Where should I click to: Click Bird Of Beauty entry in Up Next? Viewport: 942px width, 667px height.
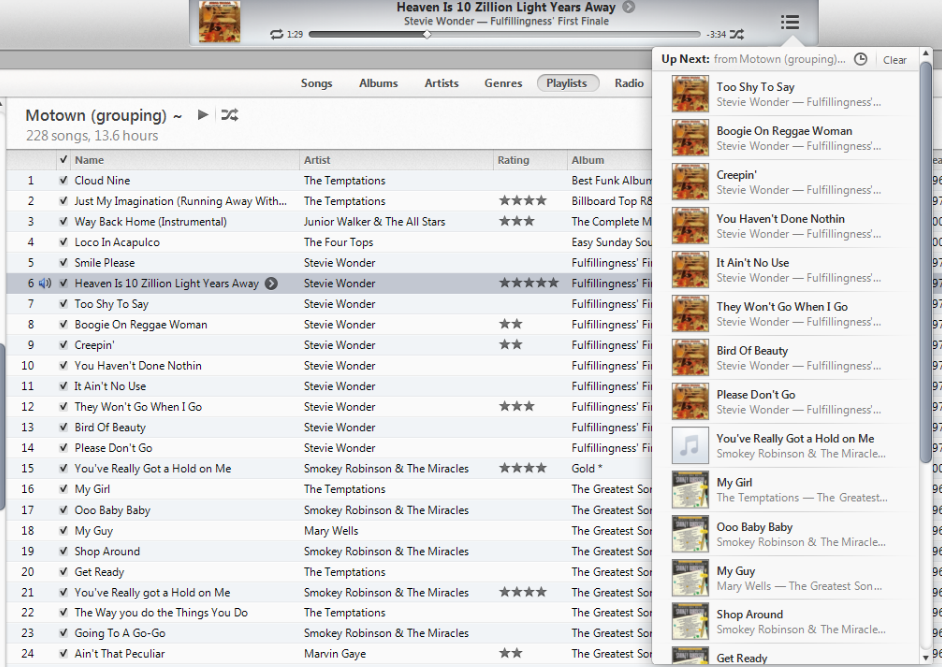[x=786, y=358]
